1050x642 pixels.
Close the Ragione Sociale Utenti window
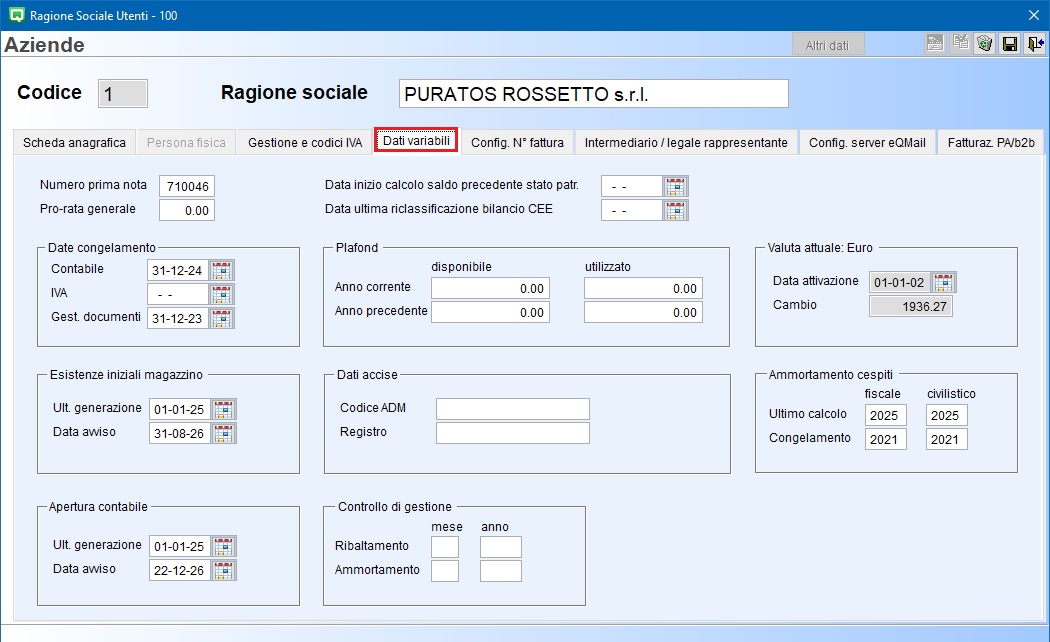1034,15
